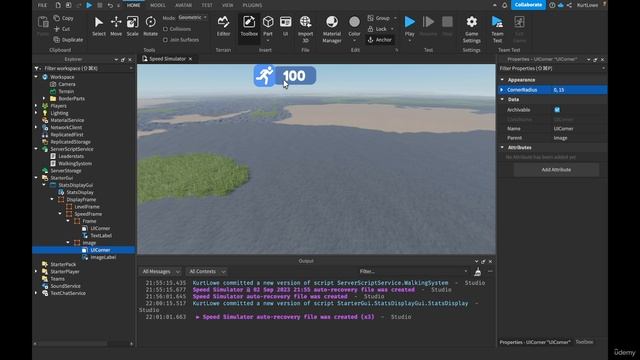The image size is (640, 360).
Task: Select the WalkingSystem script
Action: point(75,163)
